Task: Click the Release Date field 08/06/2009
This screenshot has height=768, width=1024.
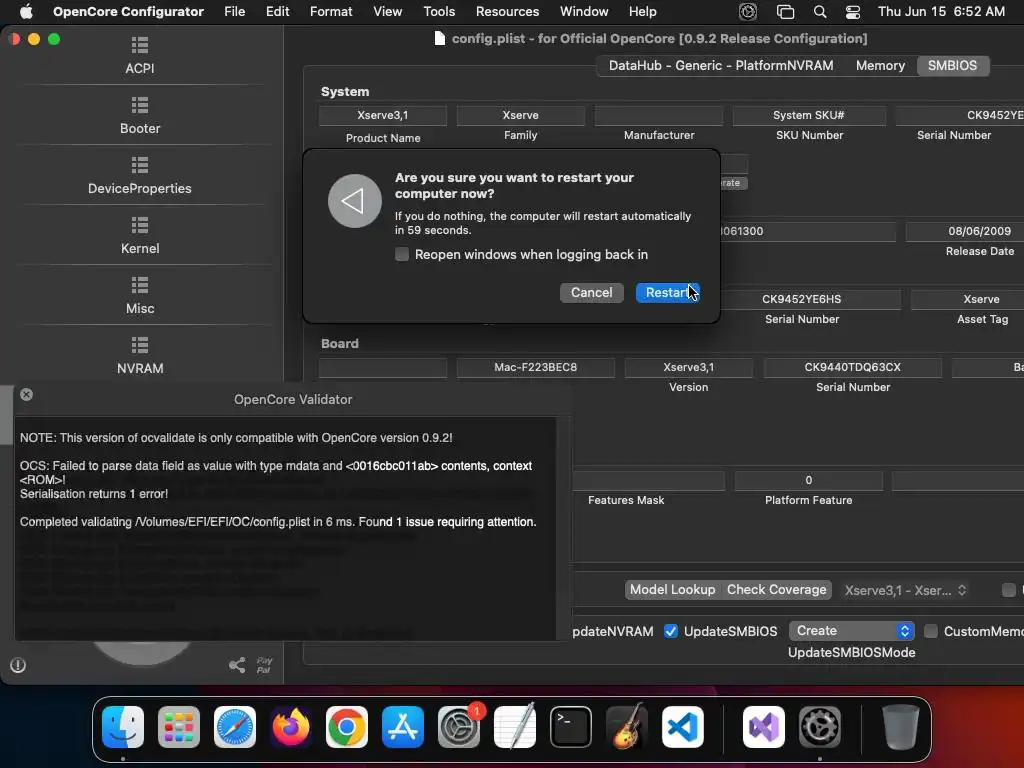Action: point(965,231)
